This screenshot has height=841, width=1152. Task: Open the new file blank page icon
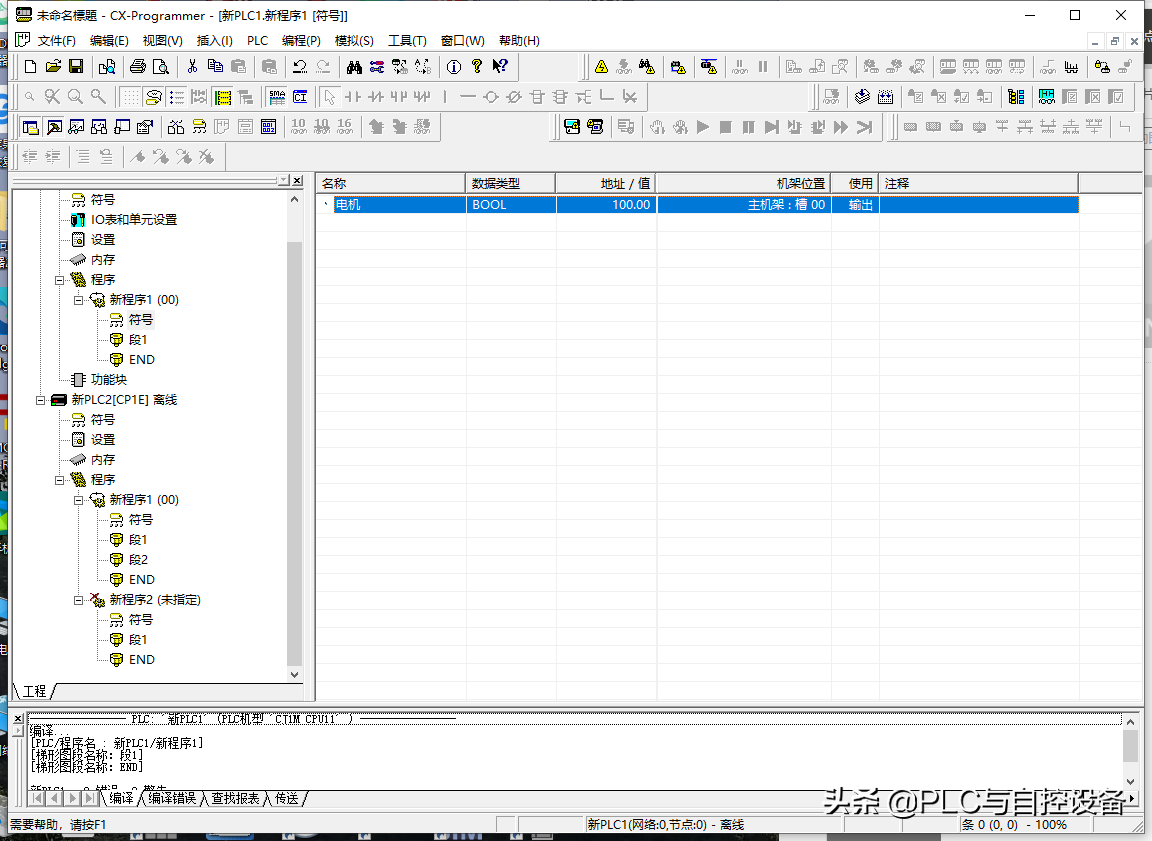pos(30,67)
